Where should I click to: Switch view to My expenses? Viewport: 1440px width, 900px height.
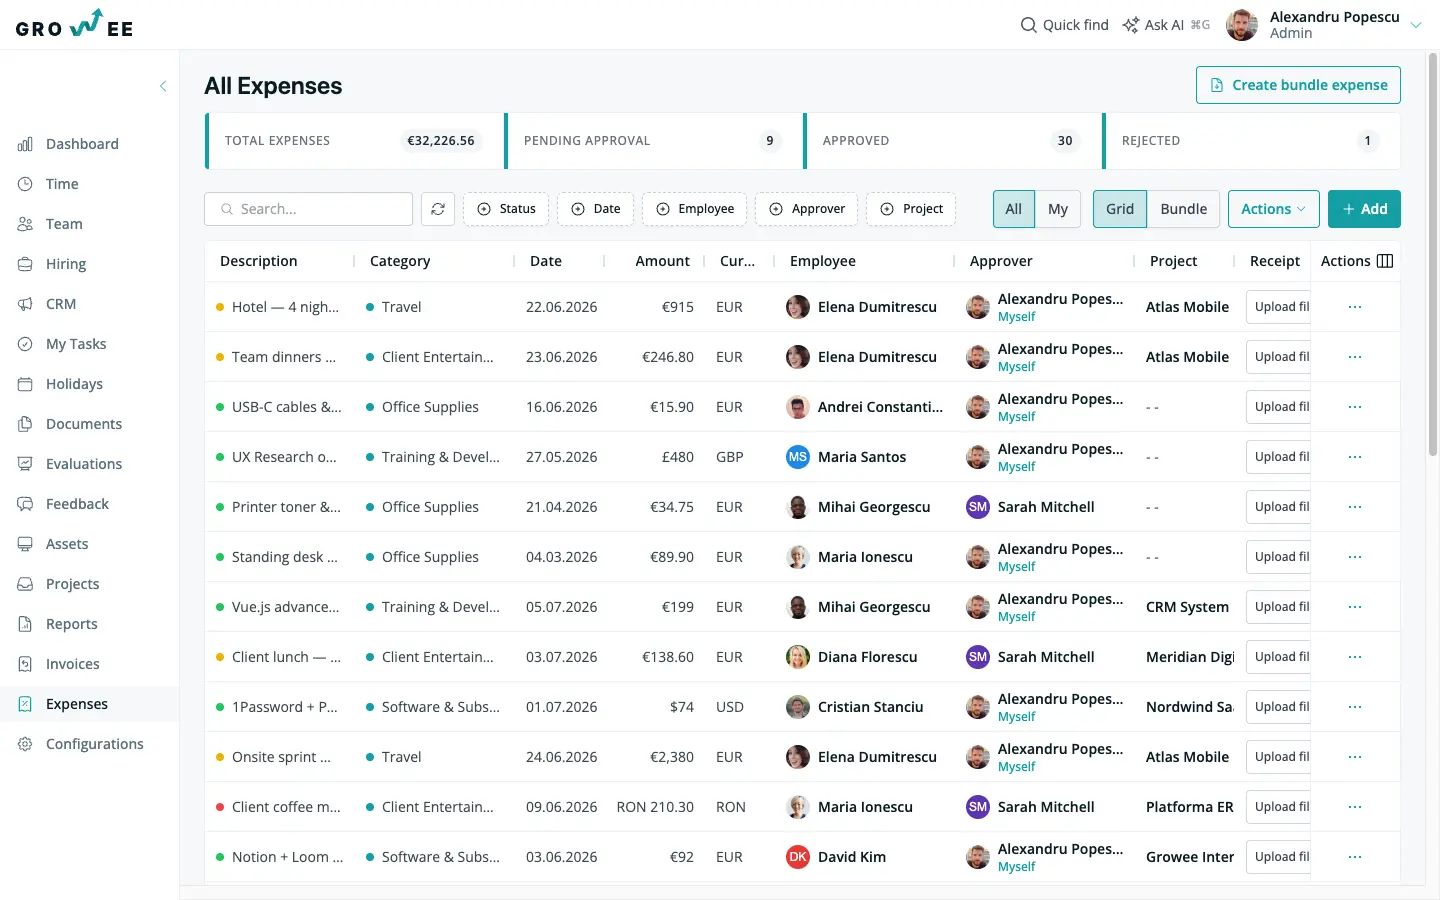point(1058,209)
